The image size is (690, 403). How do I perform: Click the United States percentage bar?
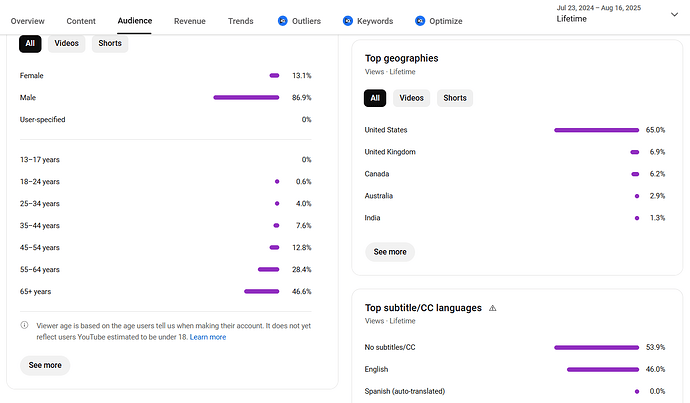[596, 130]
